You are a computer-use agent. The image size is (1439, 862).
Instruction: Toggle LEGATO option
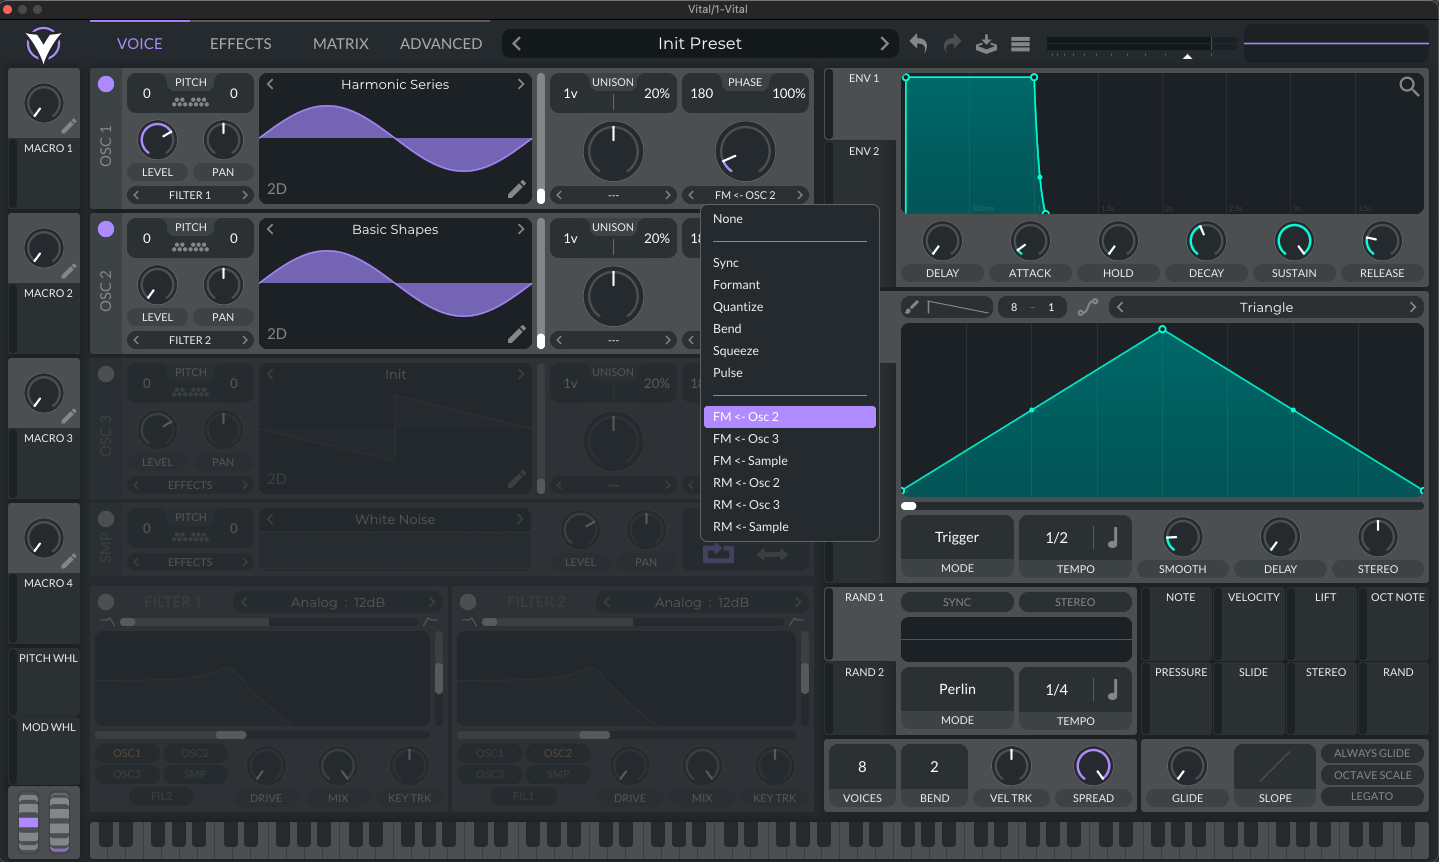(x=1372, y=796)
